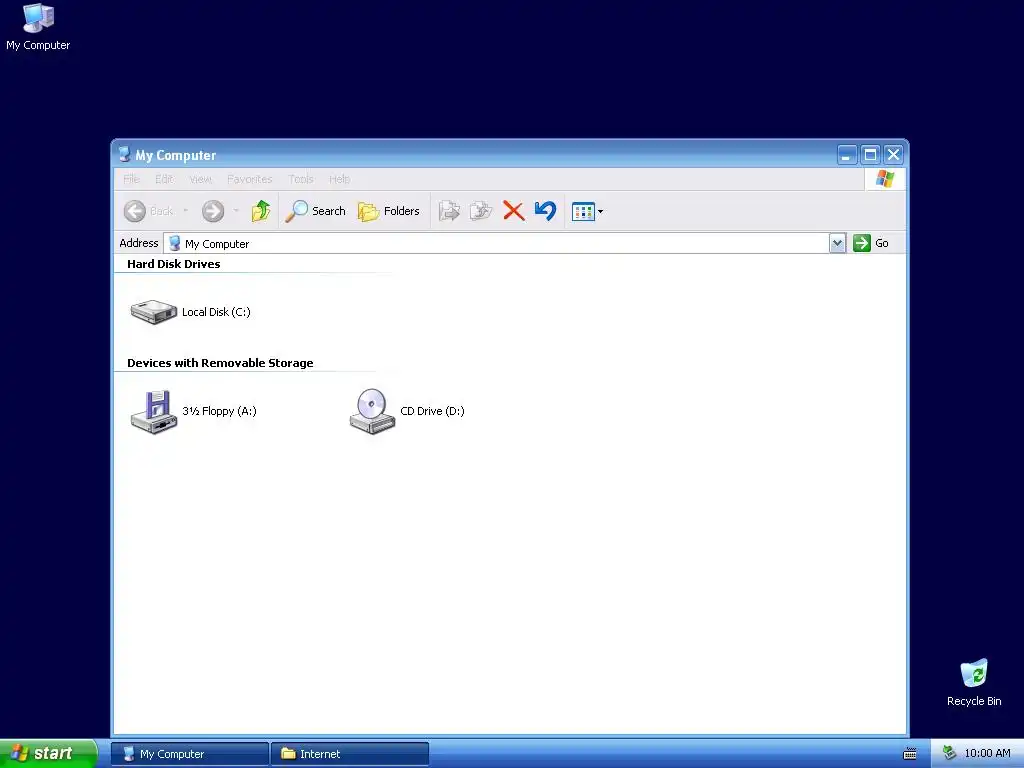
Task: Minimize the My Computer window
Action: pyautogui.click(x=847, y=155)
